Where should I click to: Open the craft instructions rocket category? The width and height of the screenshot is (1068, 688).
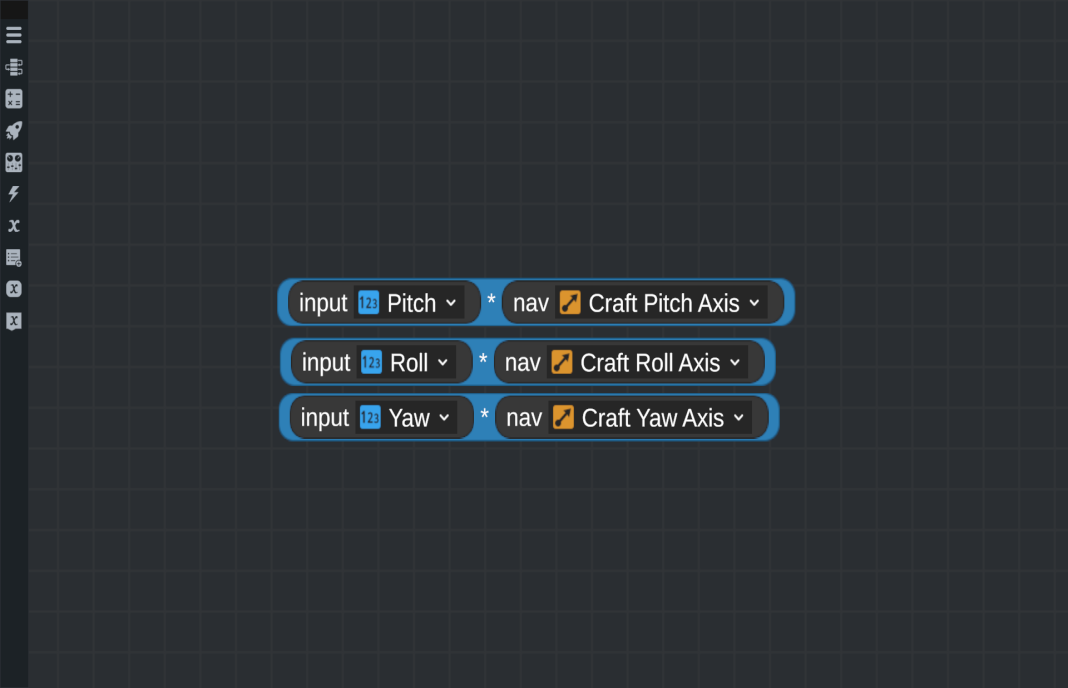[x=14, y=130]
